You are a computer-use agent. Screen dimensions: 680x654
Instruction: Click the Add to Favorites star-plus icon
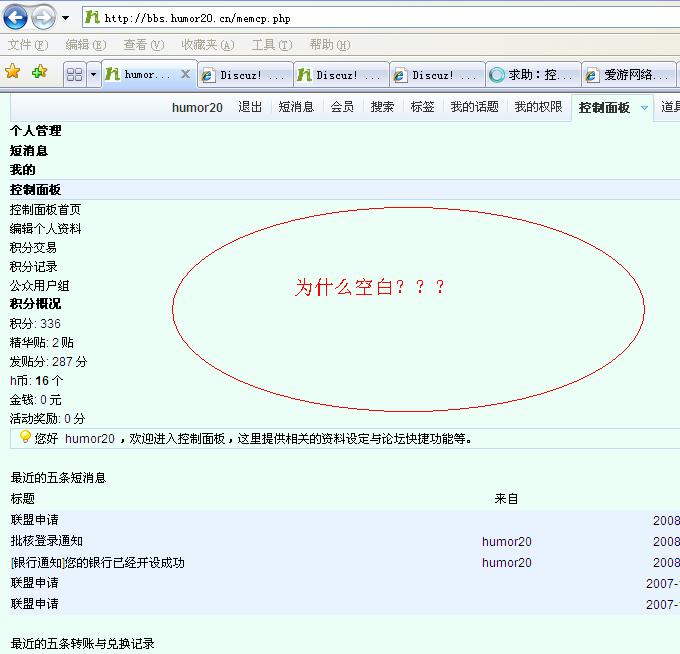[x=39, y=72]
